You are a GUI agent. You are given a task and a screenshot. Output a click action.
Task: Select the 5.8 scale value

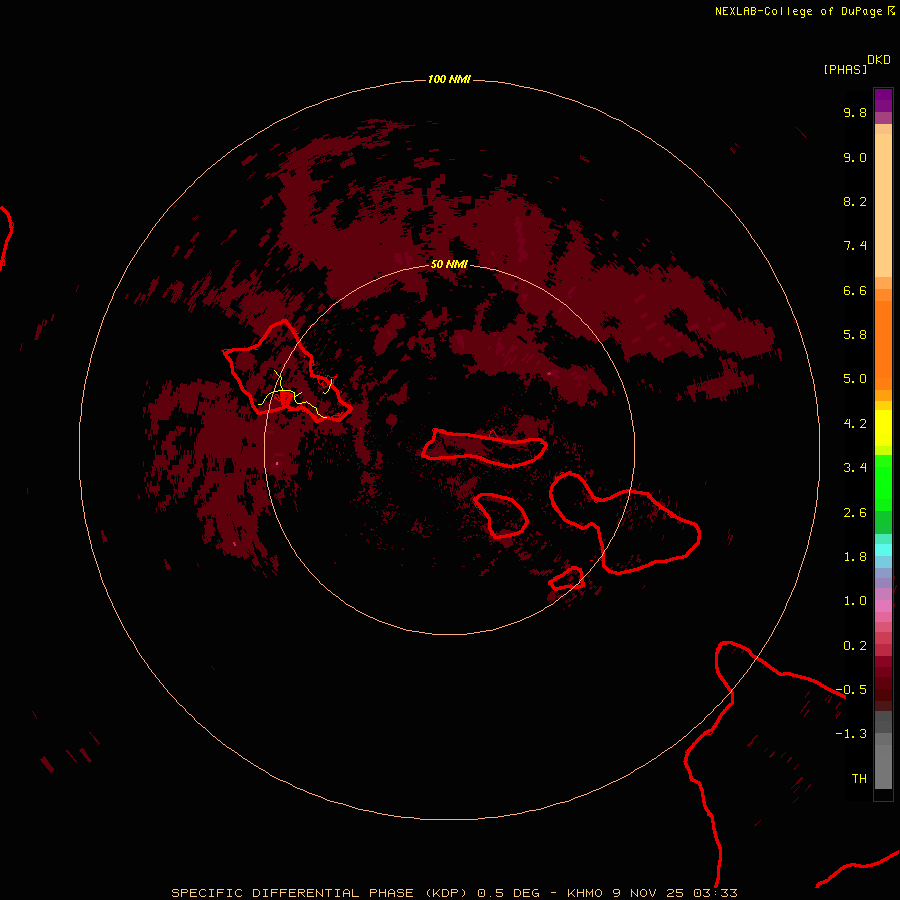[x=855, y=335]
